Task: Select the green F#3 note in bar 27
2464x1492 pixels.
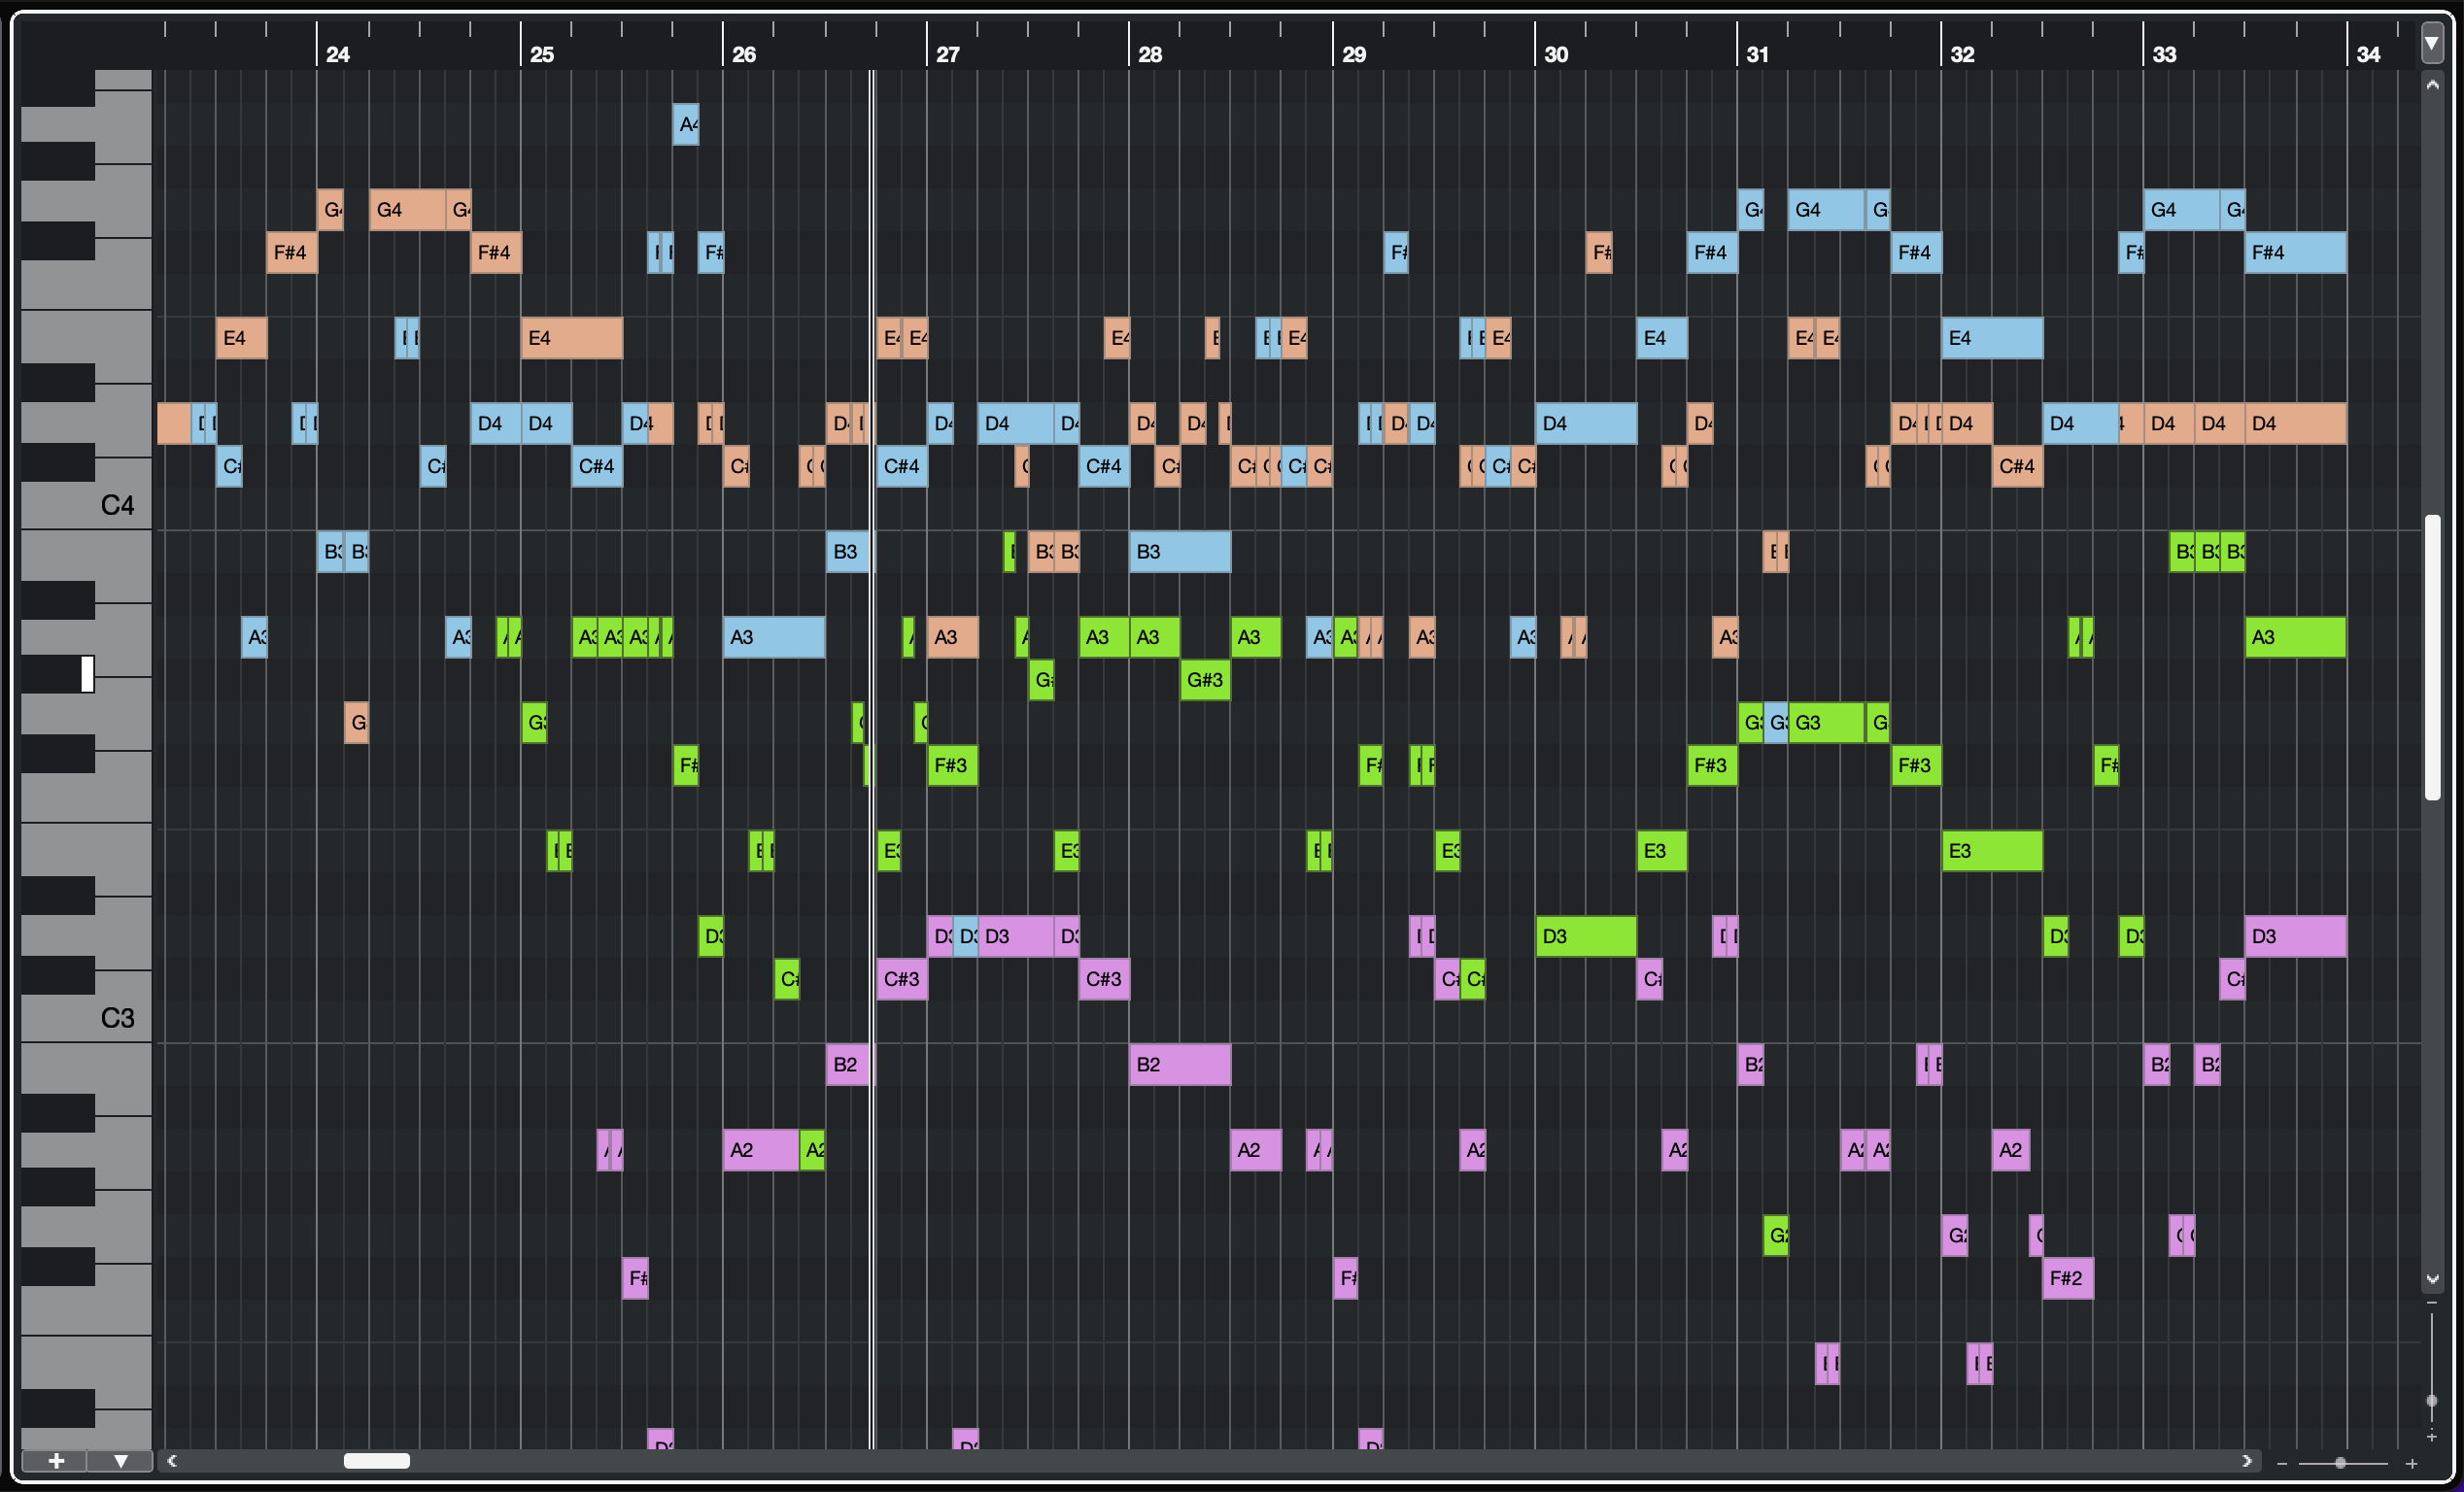Action: [x=952, y=766]
